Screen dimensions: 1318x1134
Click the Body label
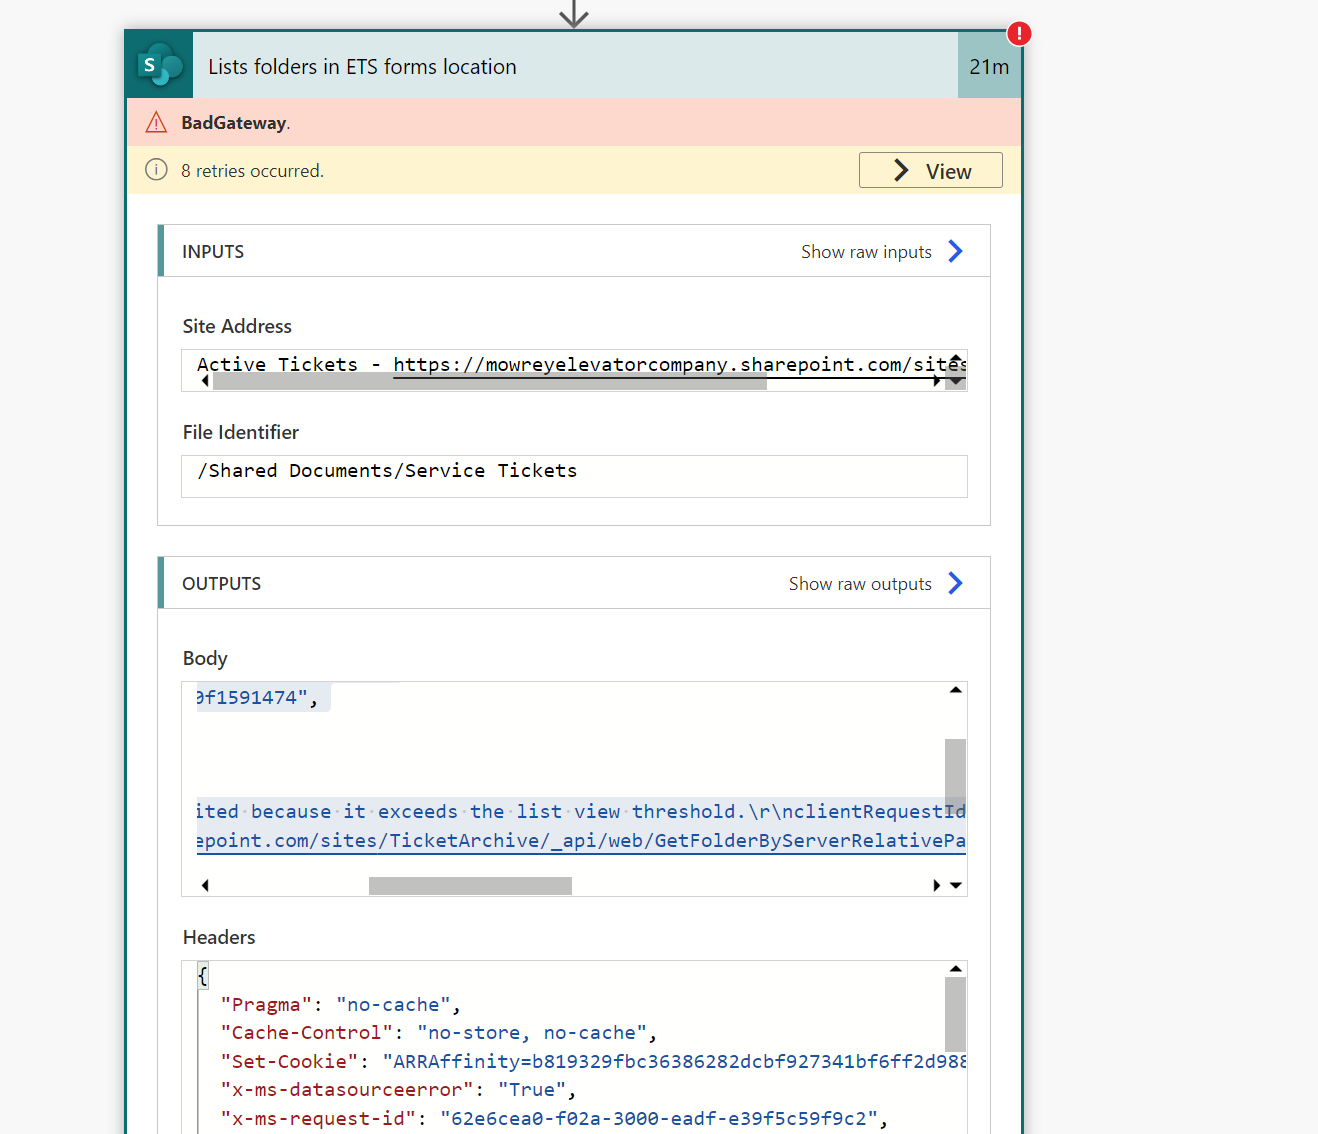205,659
